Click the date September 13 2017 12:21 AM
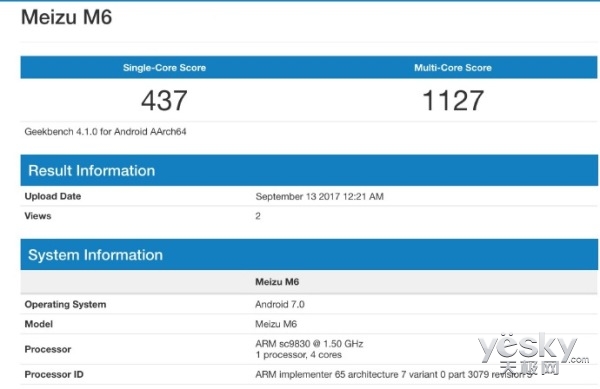Image resolution: width=600 pixels, height=389 pixels. pyautogui.click(x=320, y=197)
